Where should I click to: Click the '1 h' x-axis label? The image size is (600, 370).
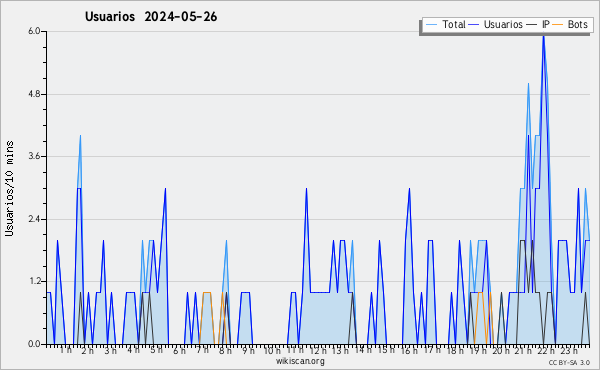tap(65, 350)
